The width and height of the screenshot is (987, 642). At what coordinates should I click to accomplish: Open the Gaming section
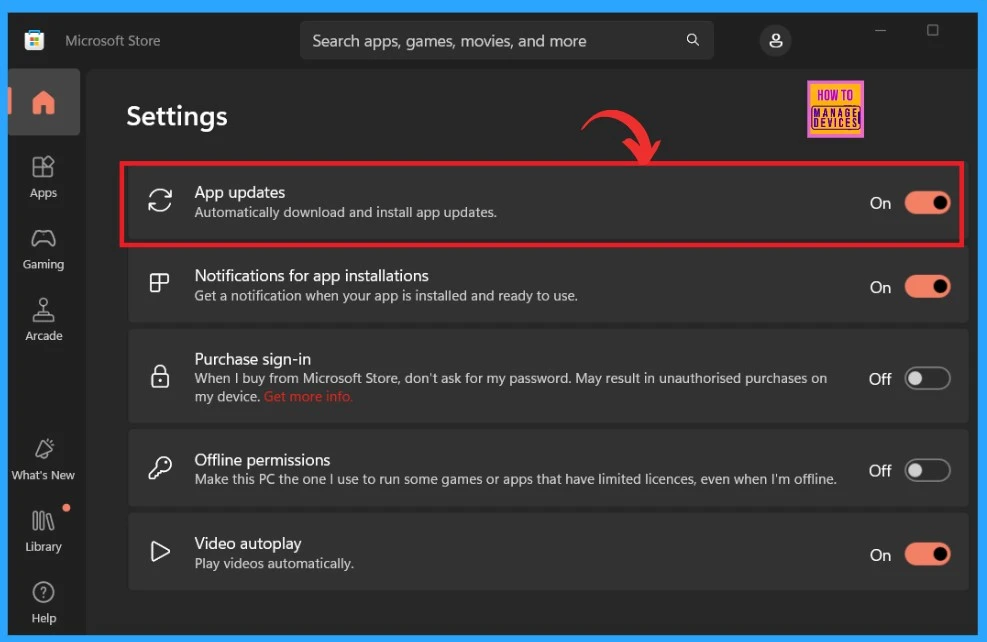click(x=43, y=249)
